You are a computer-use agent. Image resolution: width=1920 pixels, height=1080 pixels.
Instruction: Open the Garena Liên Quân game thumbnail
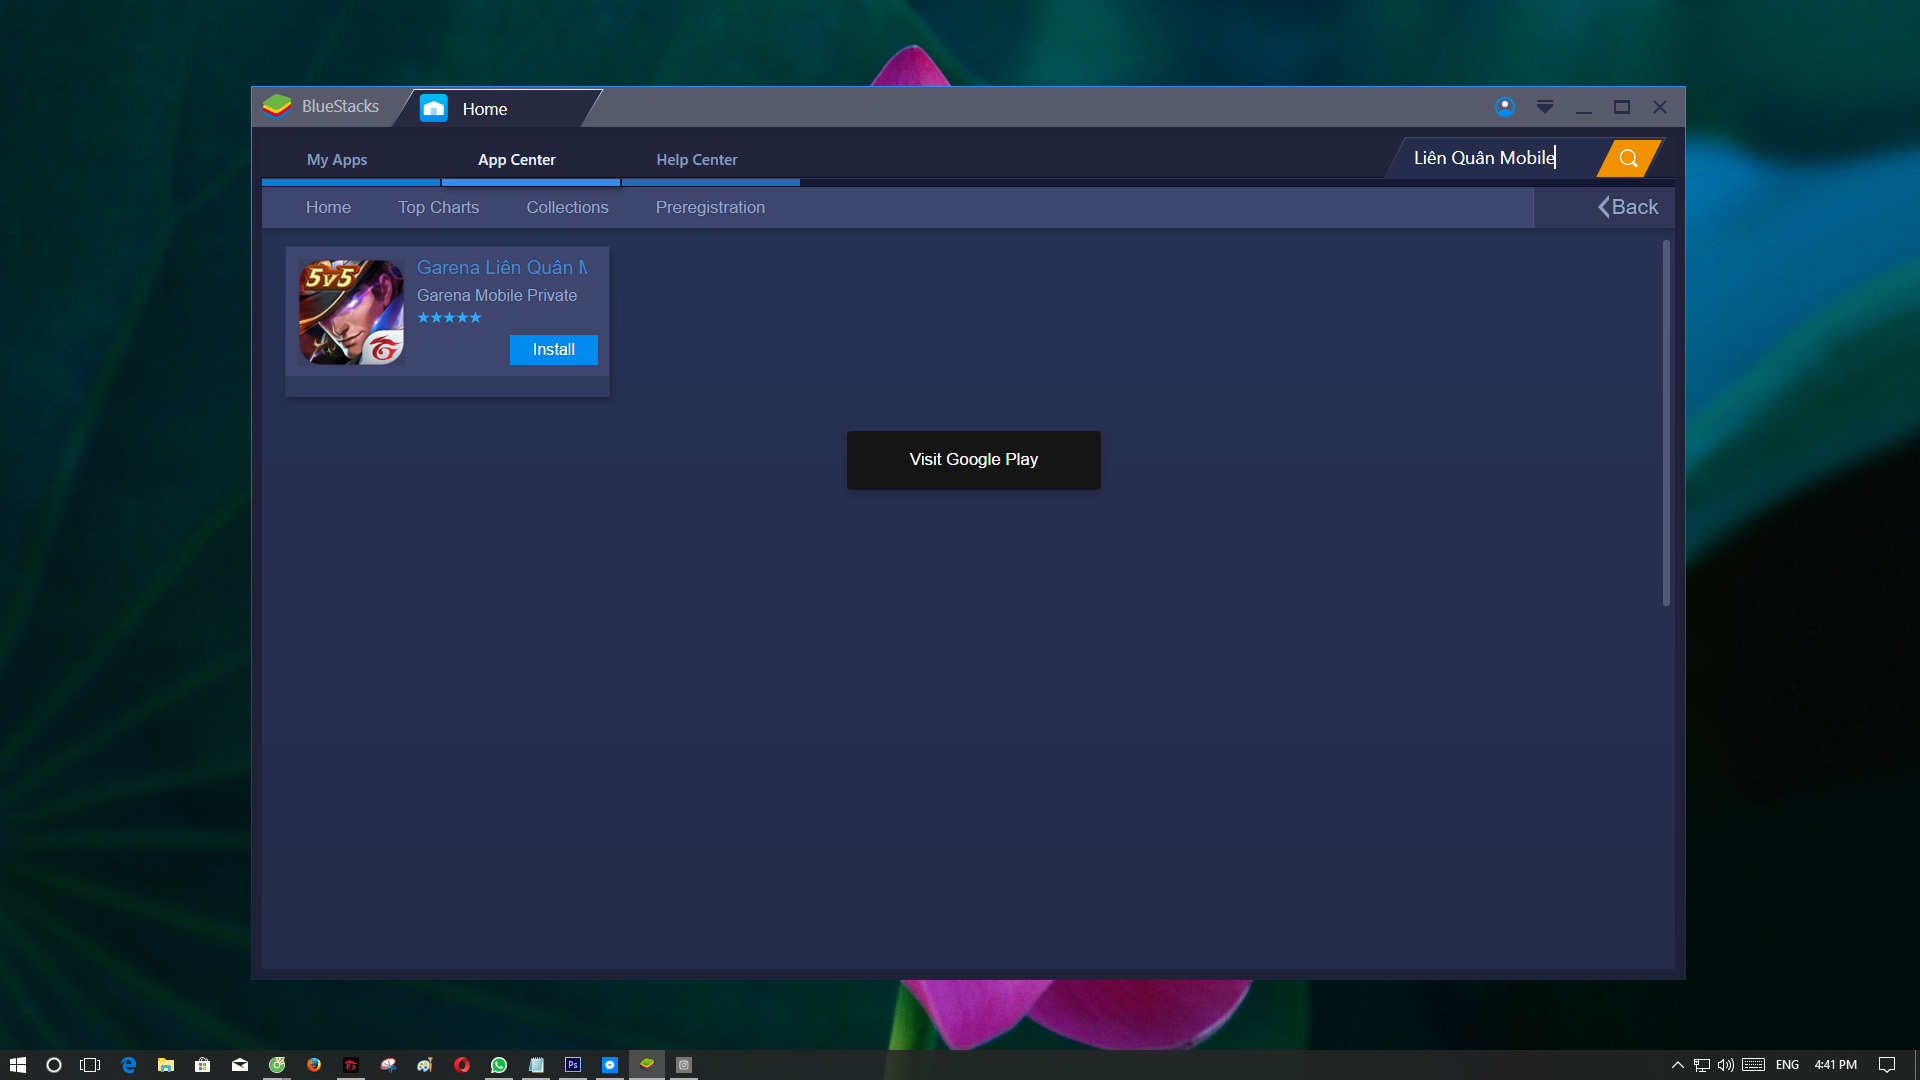tap(351, 312)
